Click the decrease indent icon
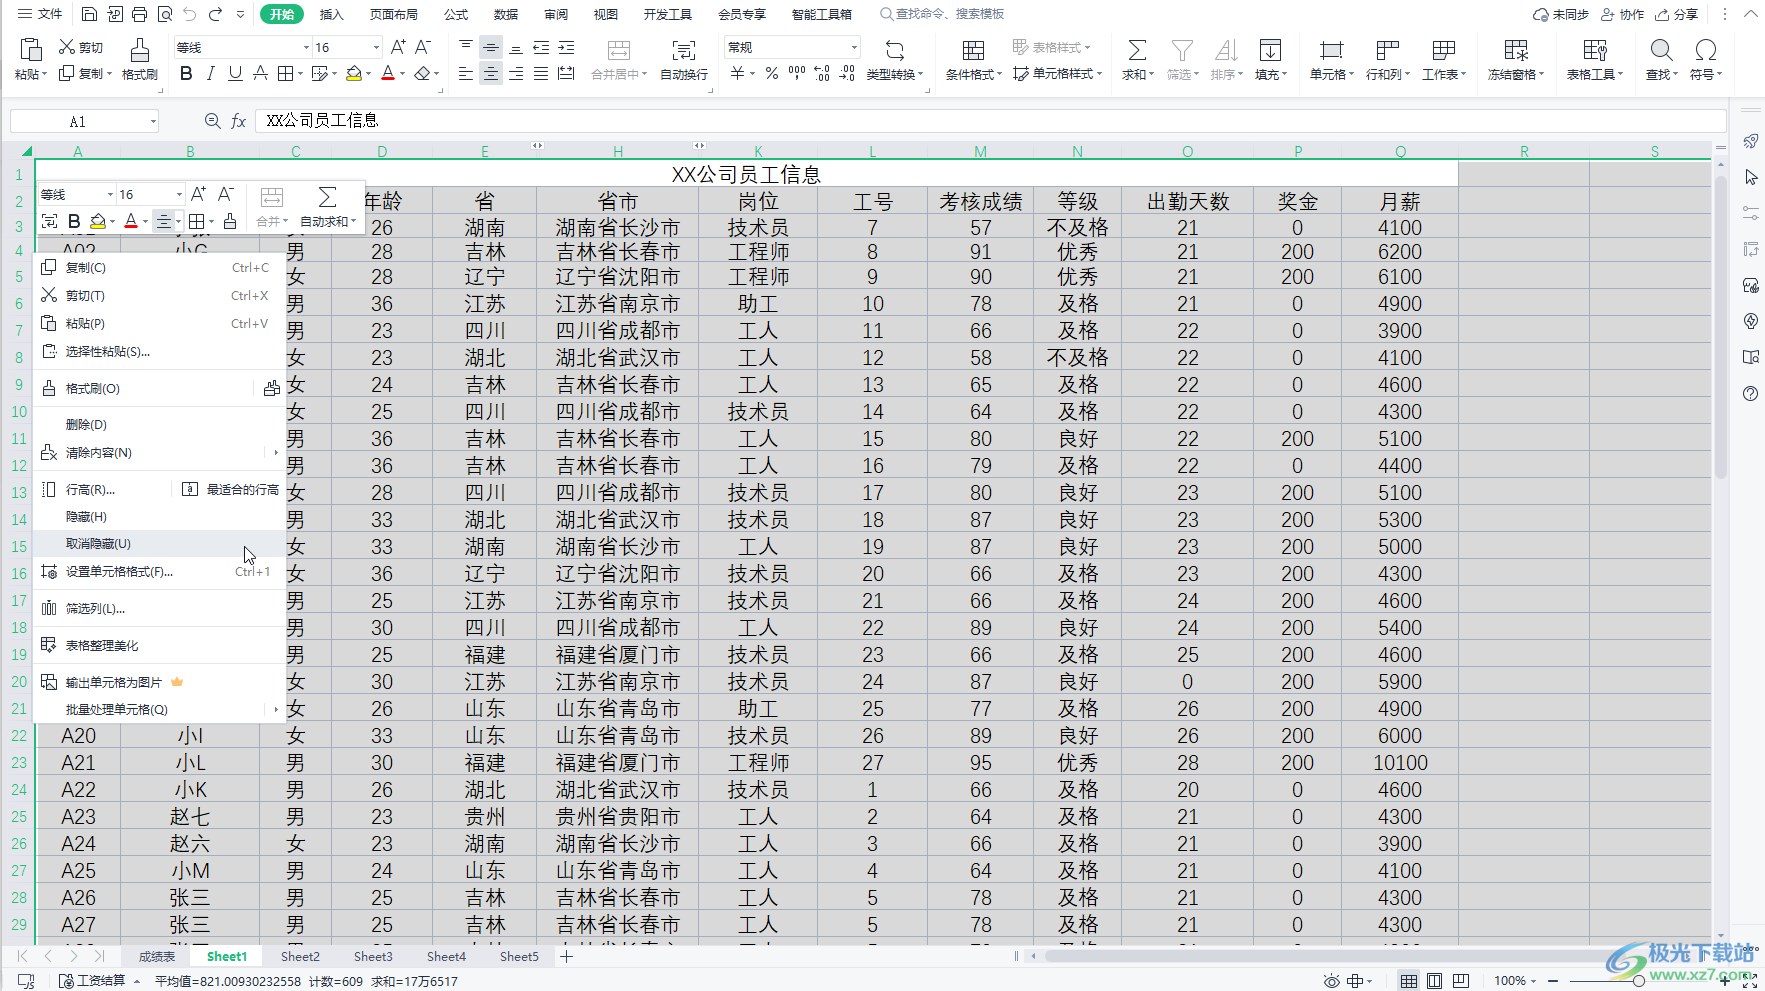Screen dimensions: 1765x991 click(x=541, y=47)
